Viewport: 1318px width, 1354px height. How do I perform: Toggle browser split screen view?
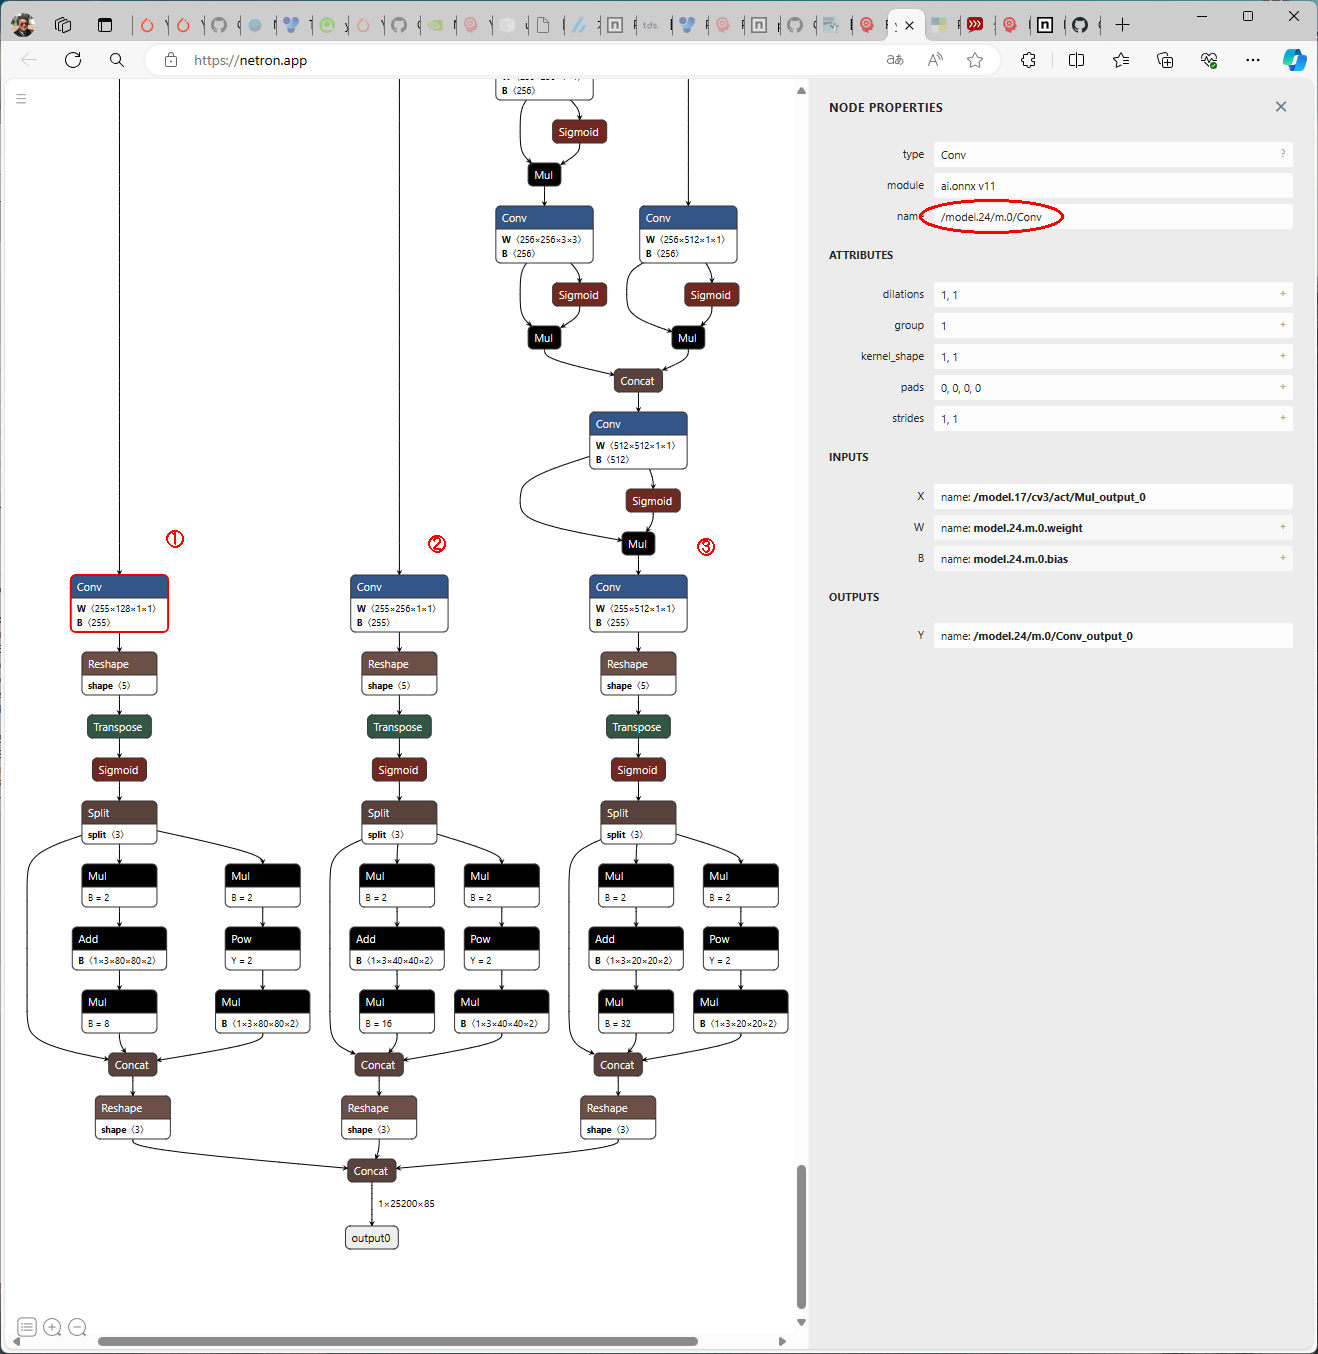pyautogui.click(x=1076, y=60)
